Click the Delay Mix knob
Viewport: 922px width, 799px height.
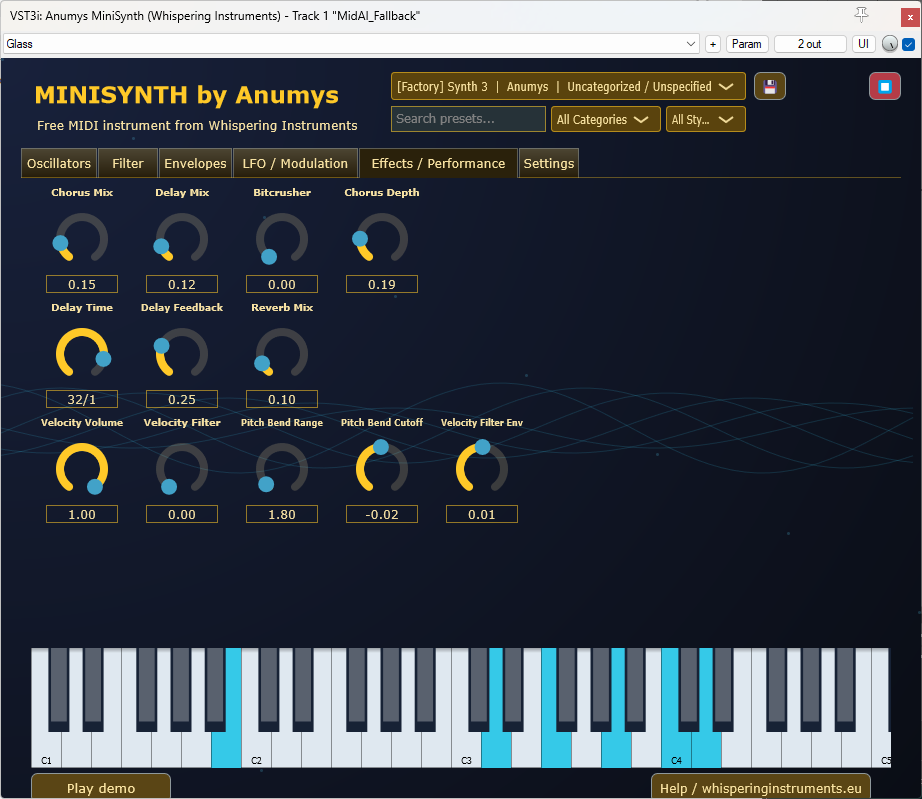pos(182,239)
